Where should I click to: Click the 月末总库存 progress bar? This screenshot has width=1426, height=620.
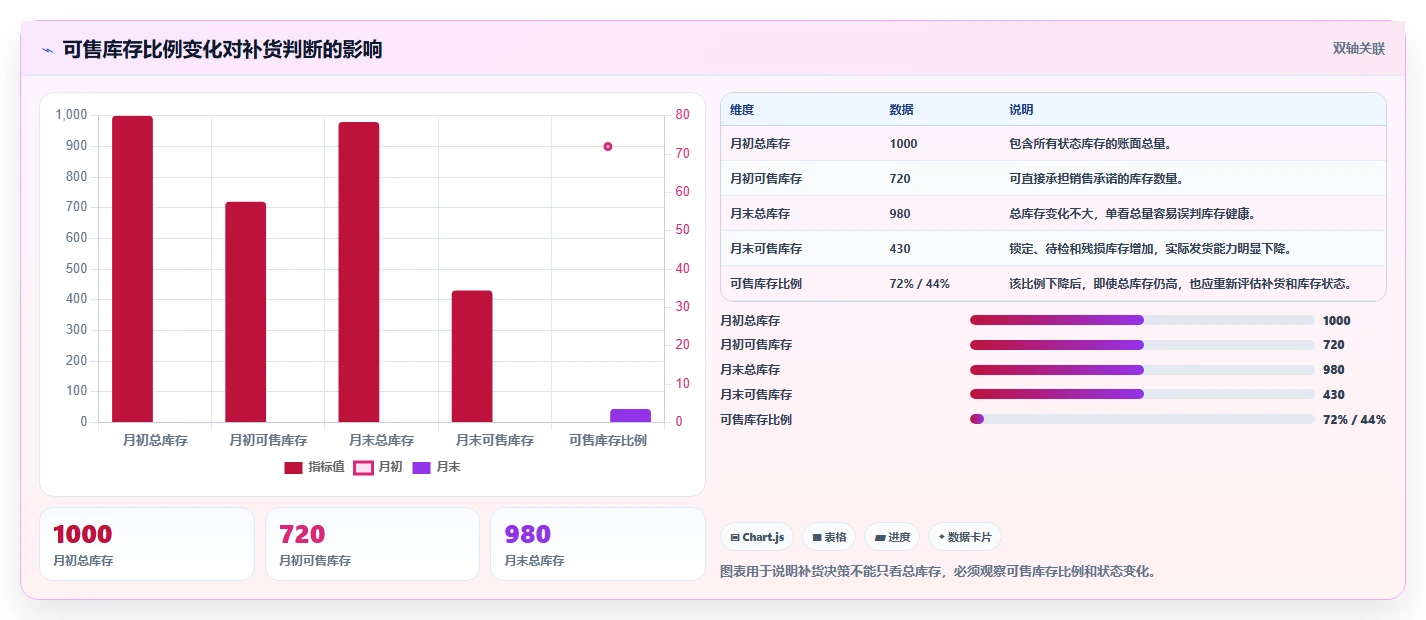(x=1142, y=370)
